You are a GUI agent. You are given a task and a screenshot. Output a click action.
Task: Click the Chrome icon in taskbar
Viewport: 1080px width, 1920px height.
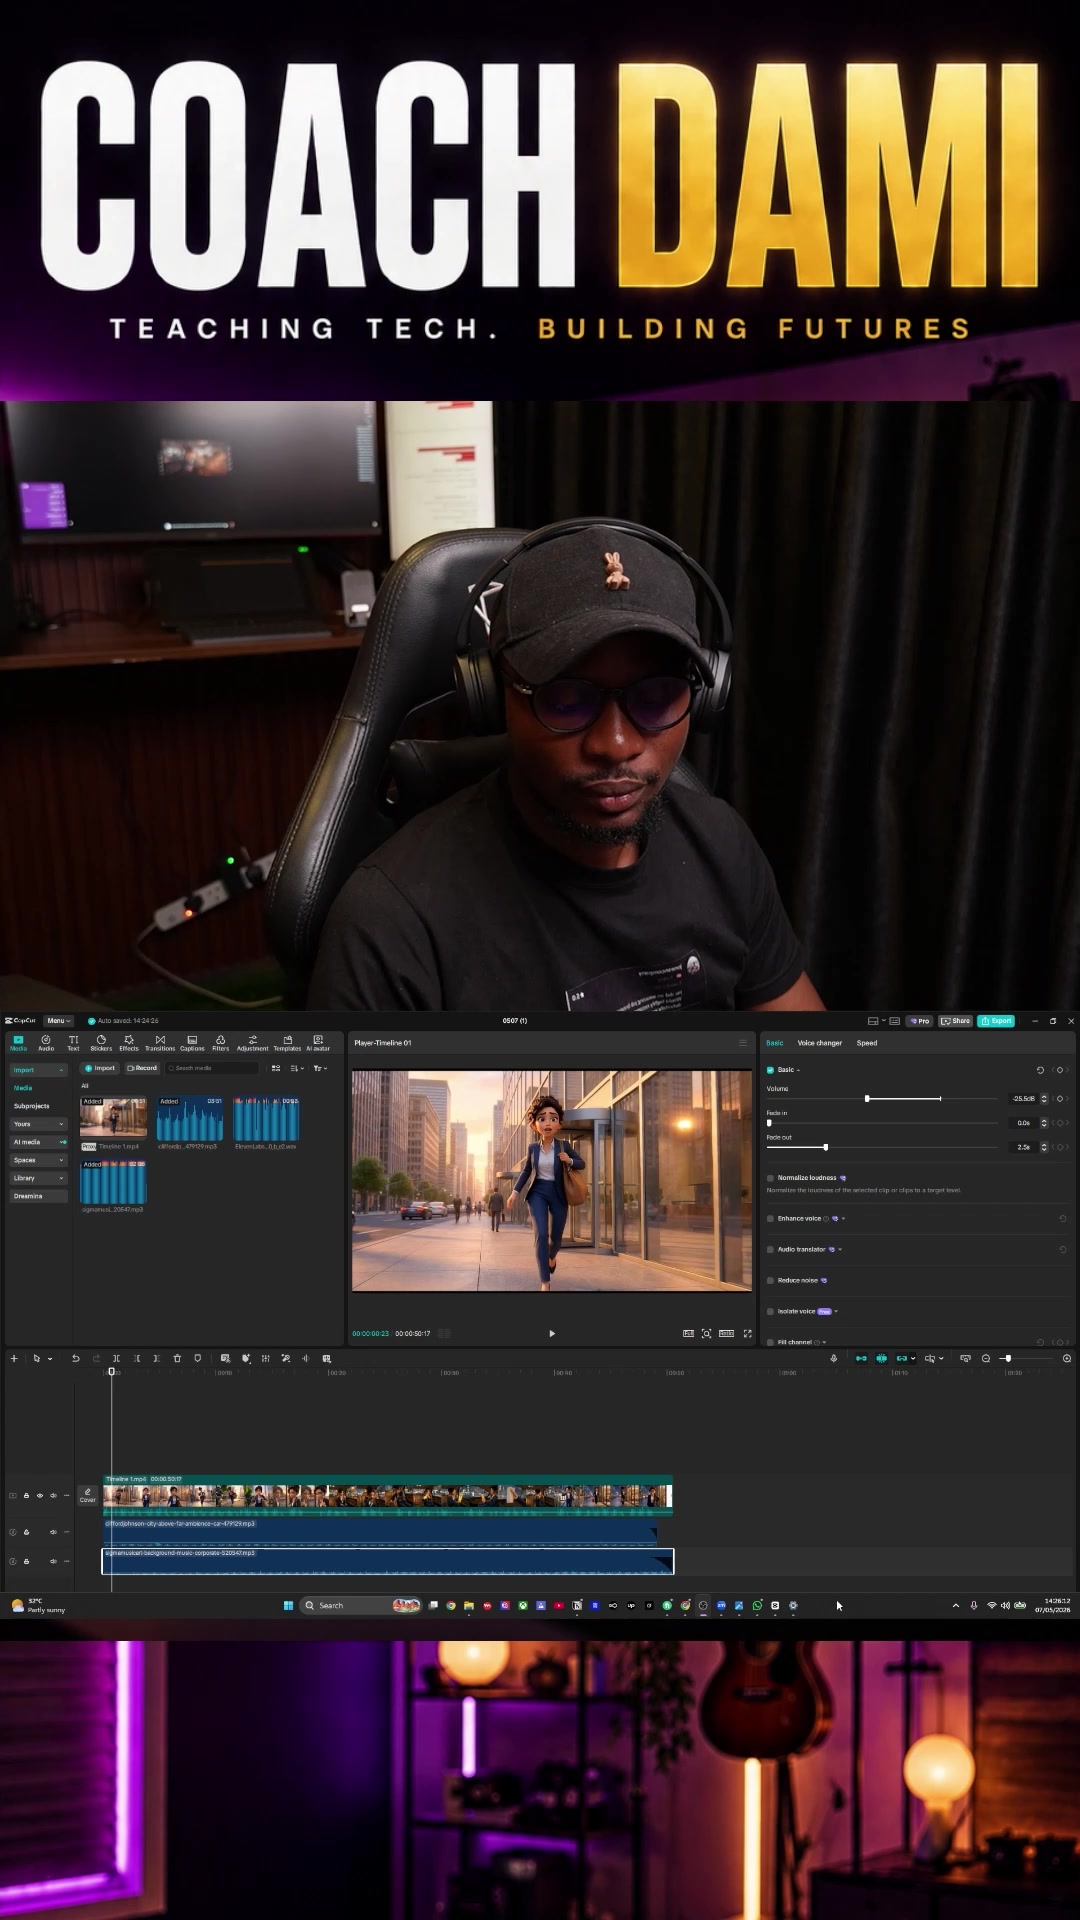[x=451, y=1605]
